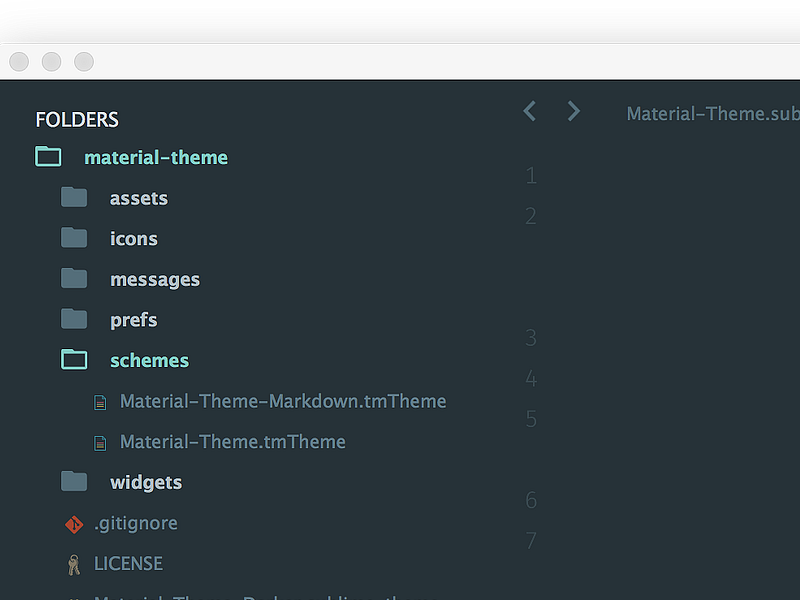
Task: Click line number 5 in the editor gutter
Action: pyautogui.click(x=531, y=419)
